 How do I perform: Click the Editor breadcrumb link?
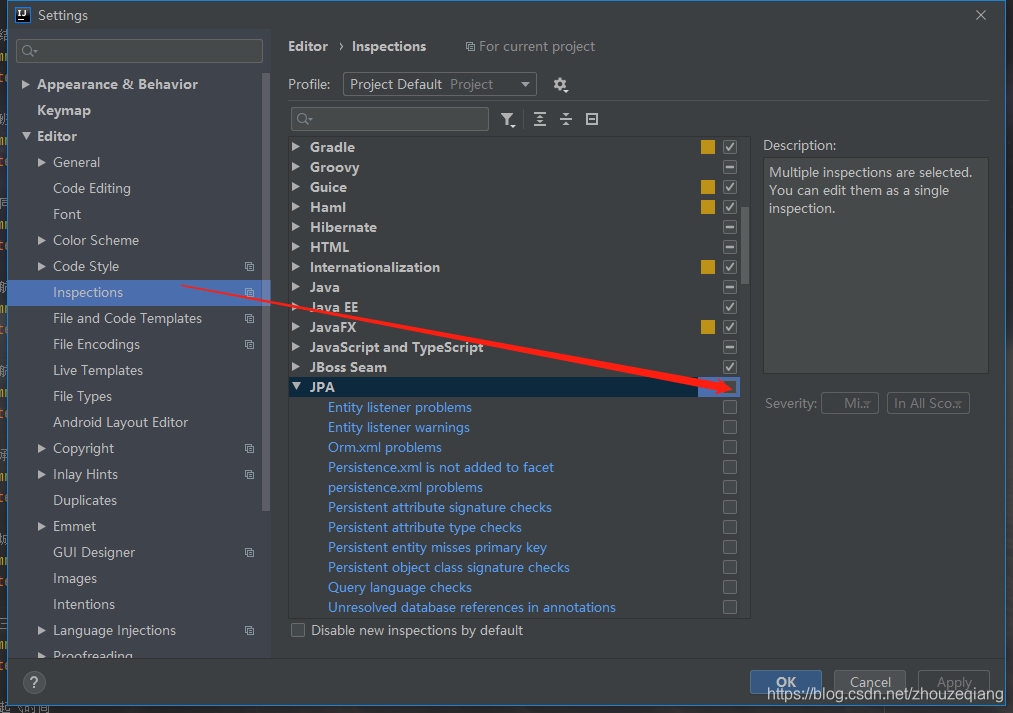[308, 46]
